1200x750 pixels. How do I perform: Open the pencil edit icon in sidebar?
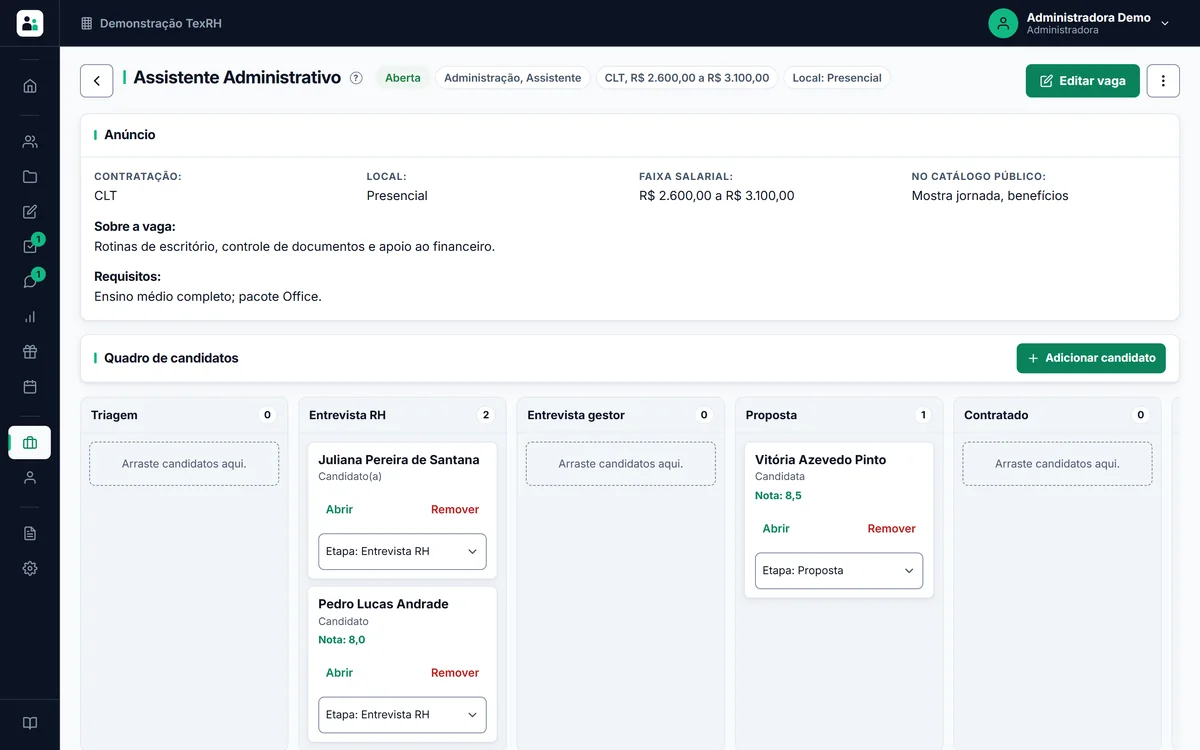(x=30, y=211)
